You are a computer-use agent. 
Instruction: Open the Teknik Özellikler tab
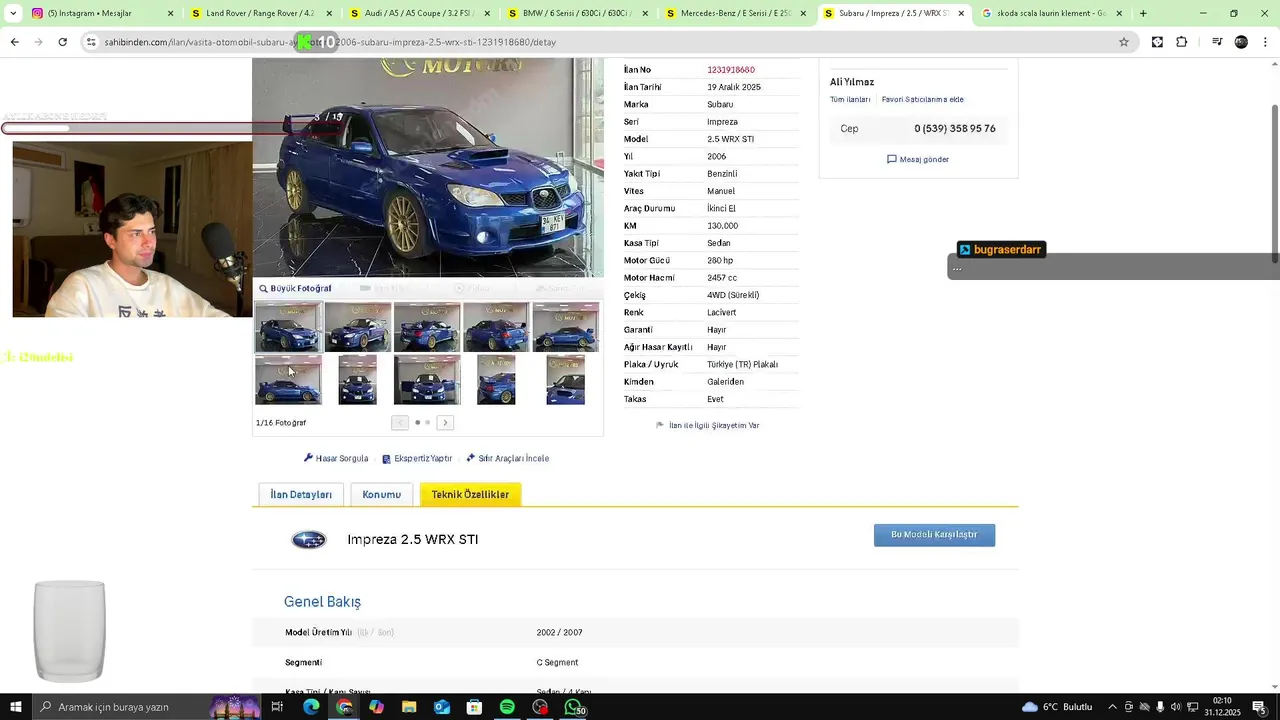[x=470, y=494]
